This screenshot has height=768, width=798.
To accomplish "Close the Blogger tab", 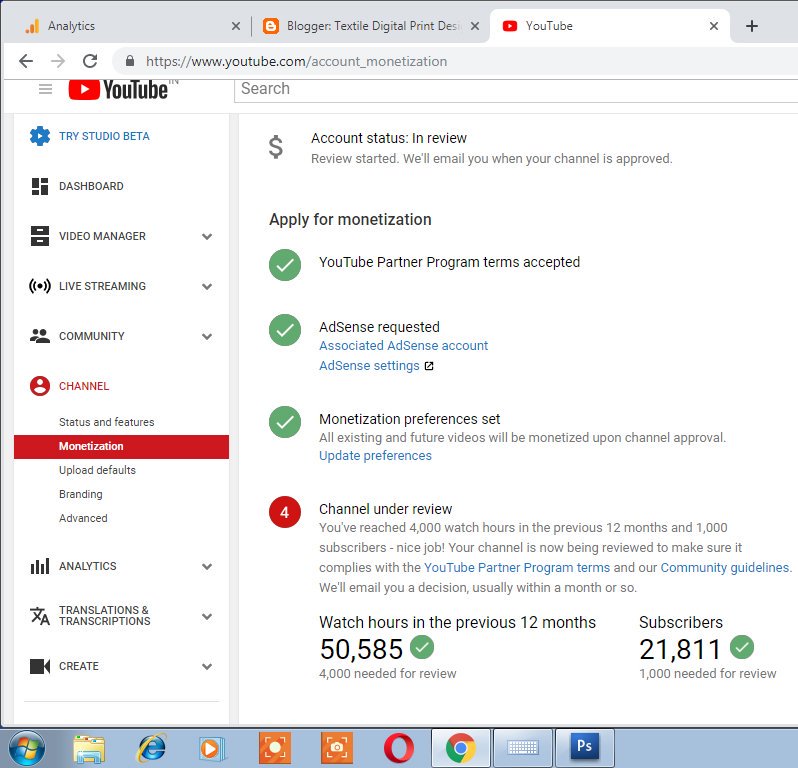I will pos(475,26).
